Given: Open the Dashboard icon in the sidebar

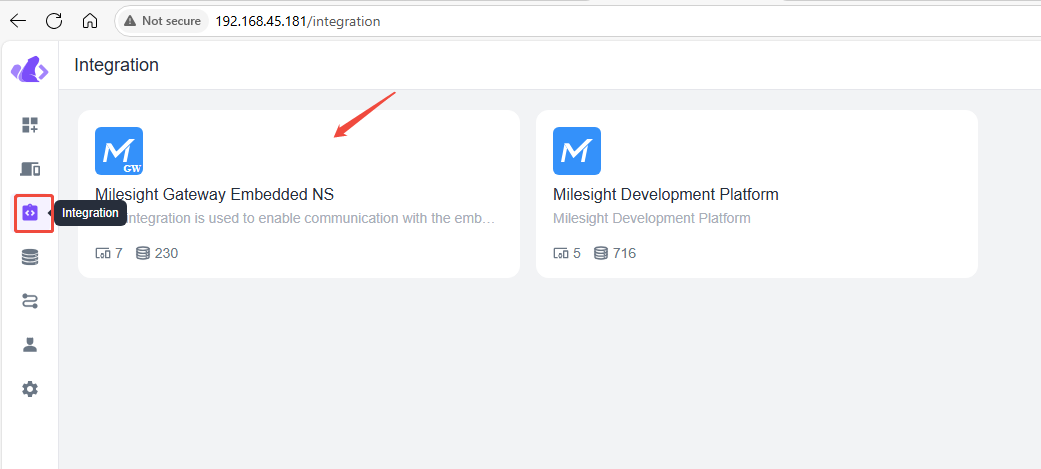Looking at the screenshot, I should tap(30, 125).
